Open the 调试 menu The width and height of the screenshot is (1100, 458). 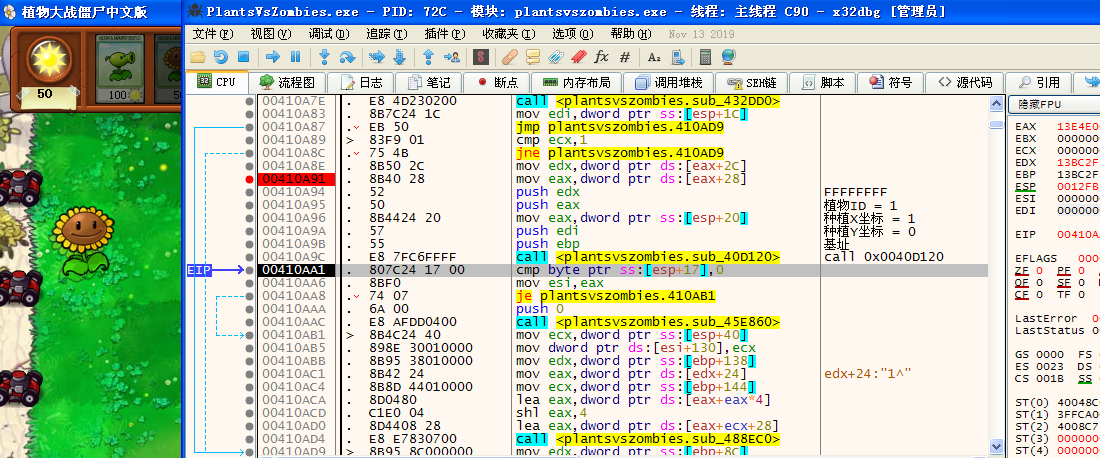(329, 34)
